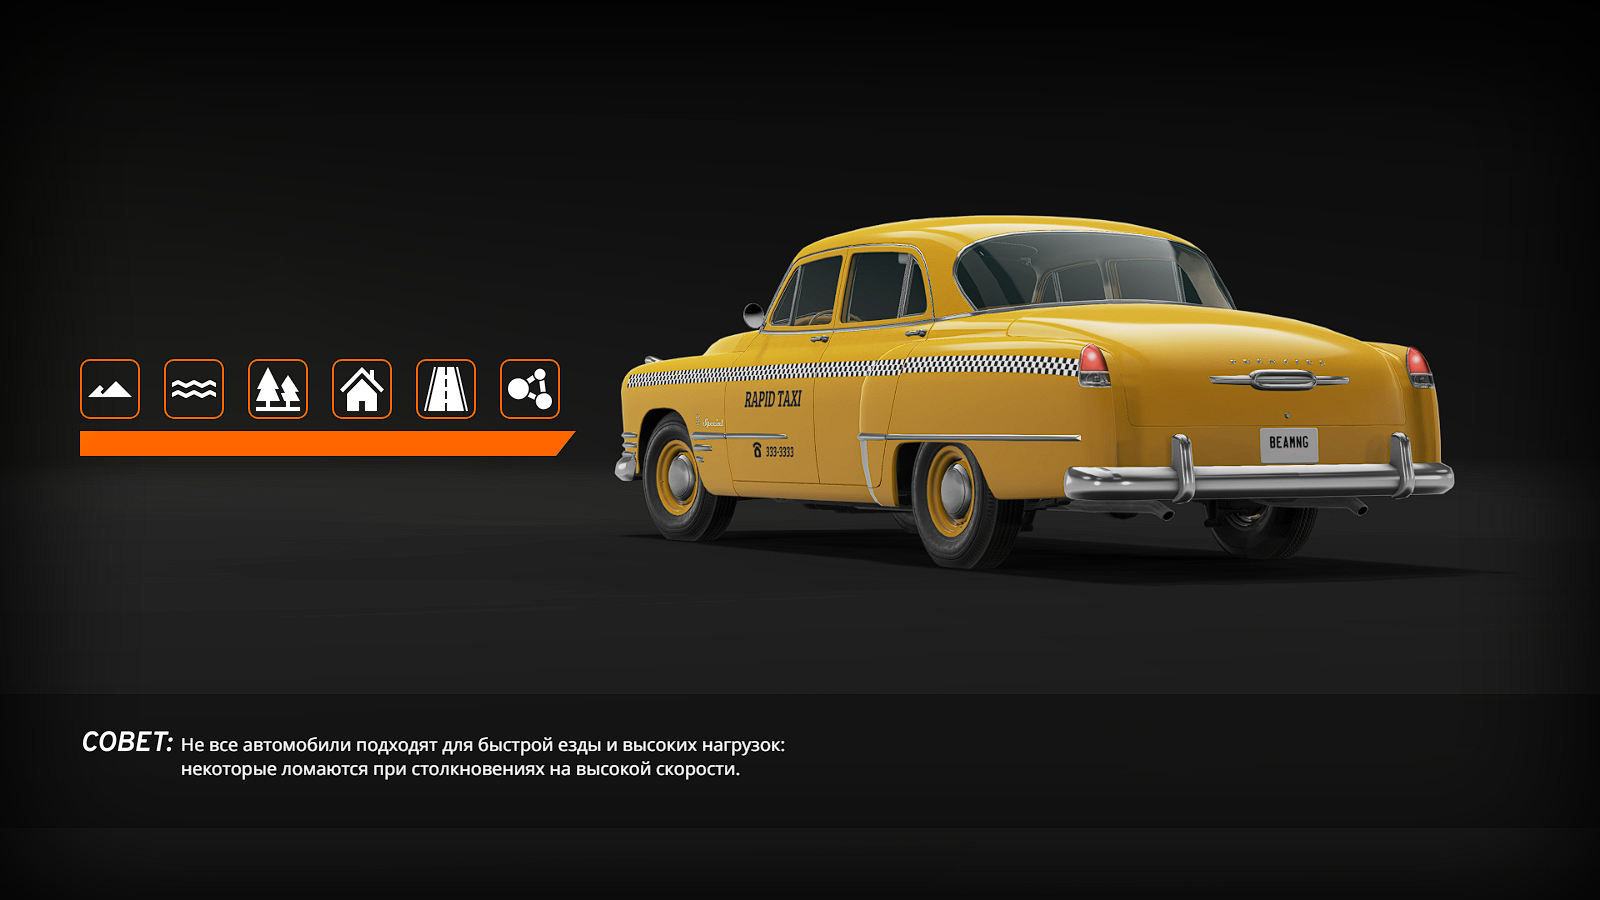Click the yellow taxi car image
1600x900 pixels.
[1034, 392]
